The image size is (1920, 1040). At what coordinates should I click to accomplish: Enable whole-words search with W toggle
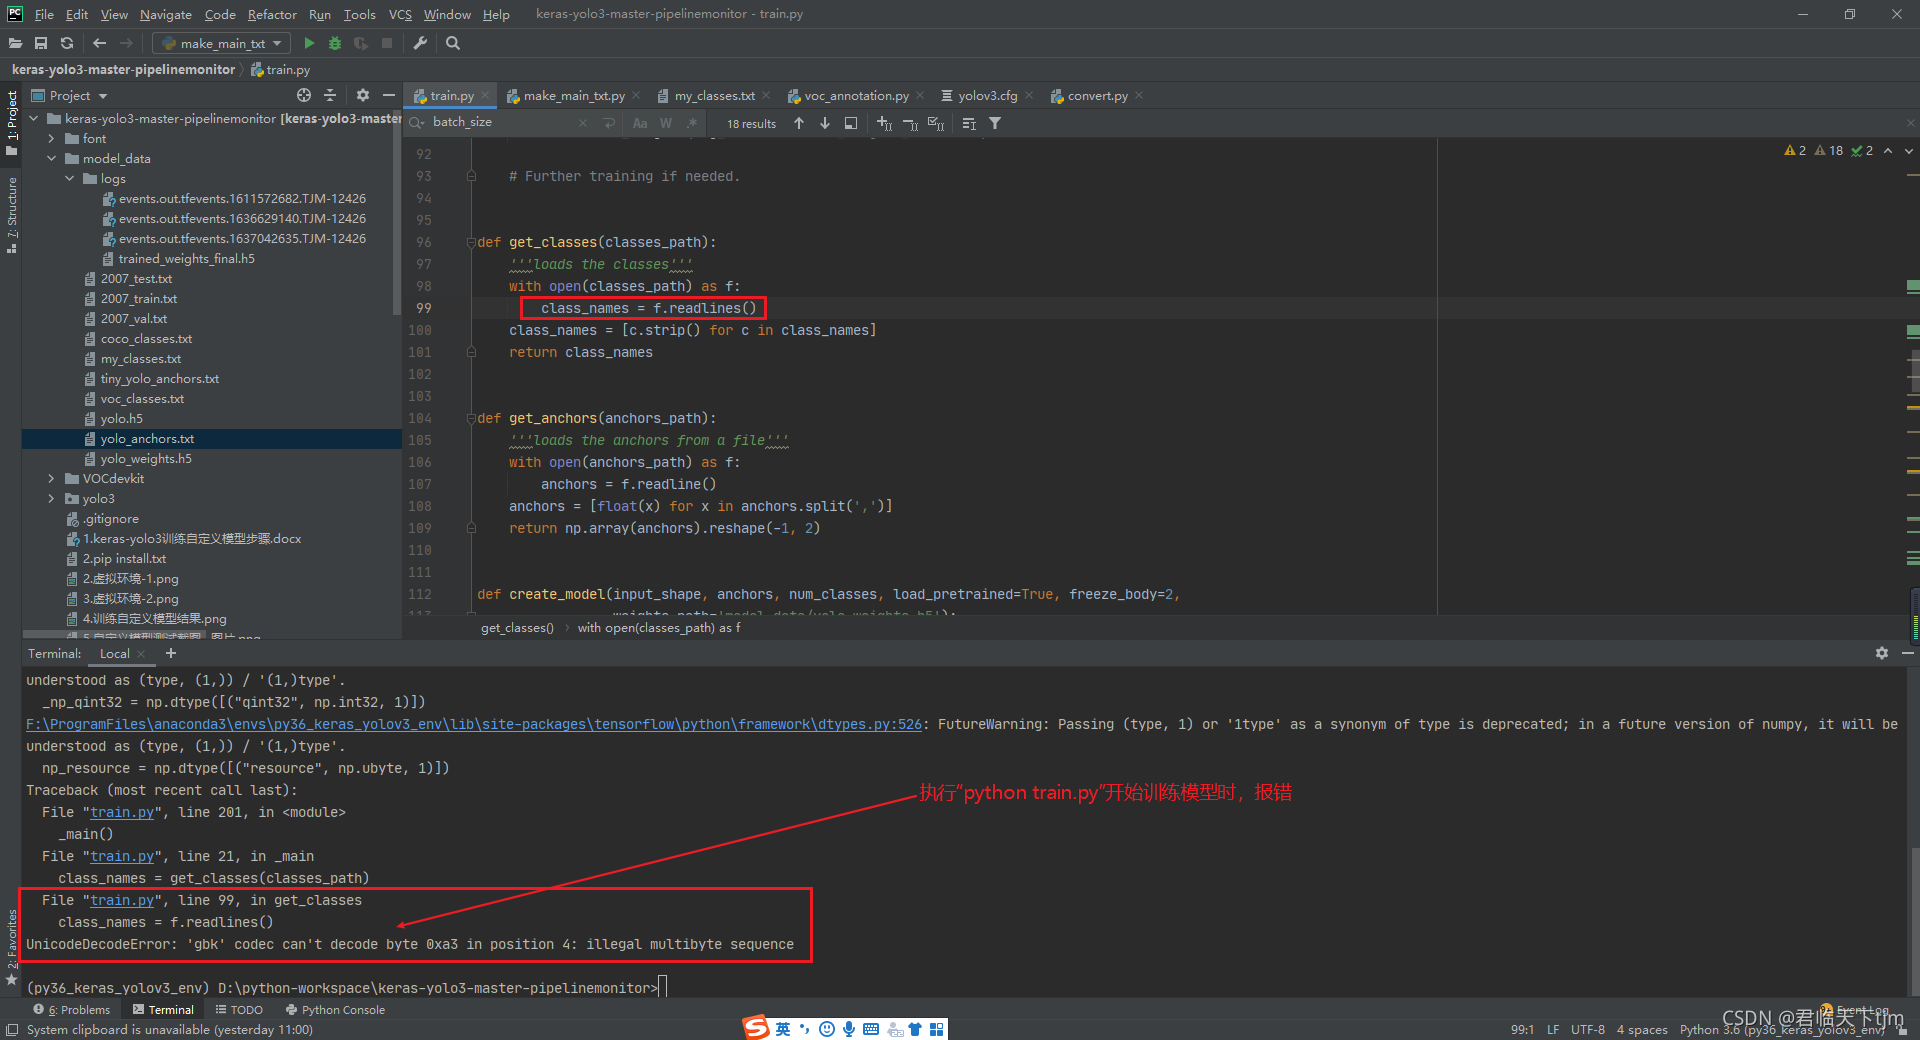(665, 122)
